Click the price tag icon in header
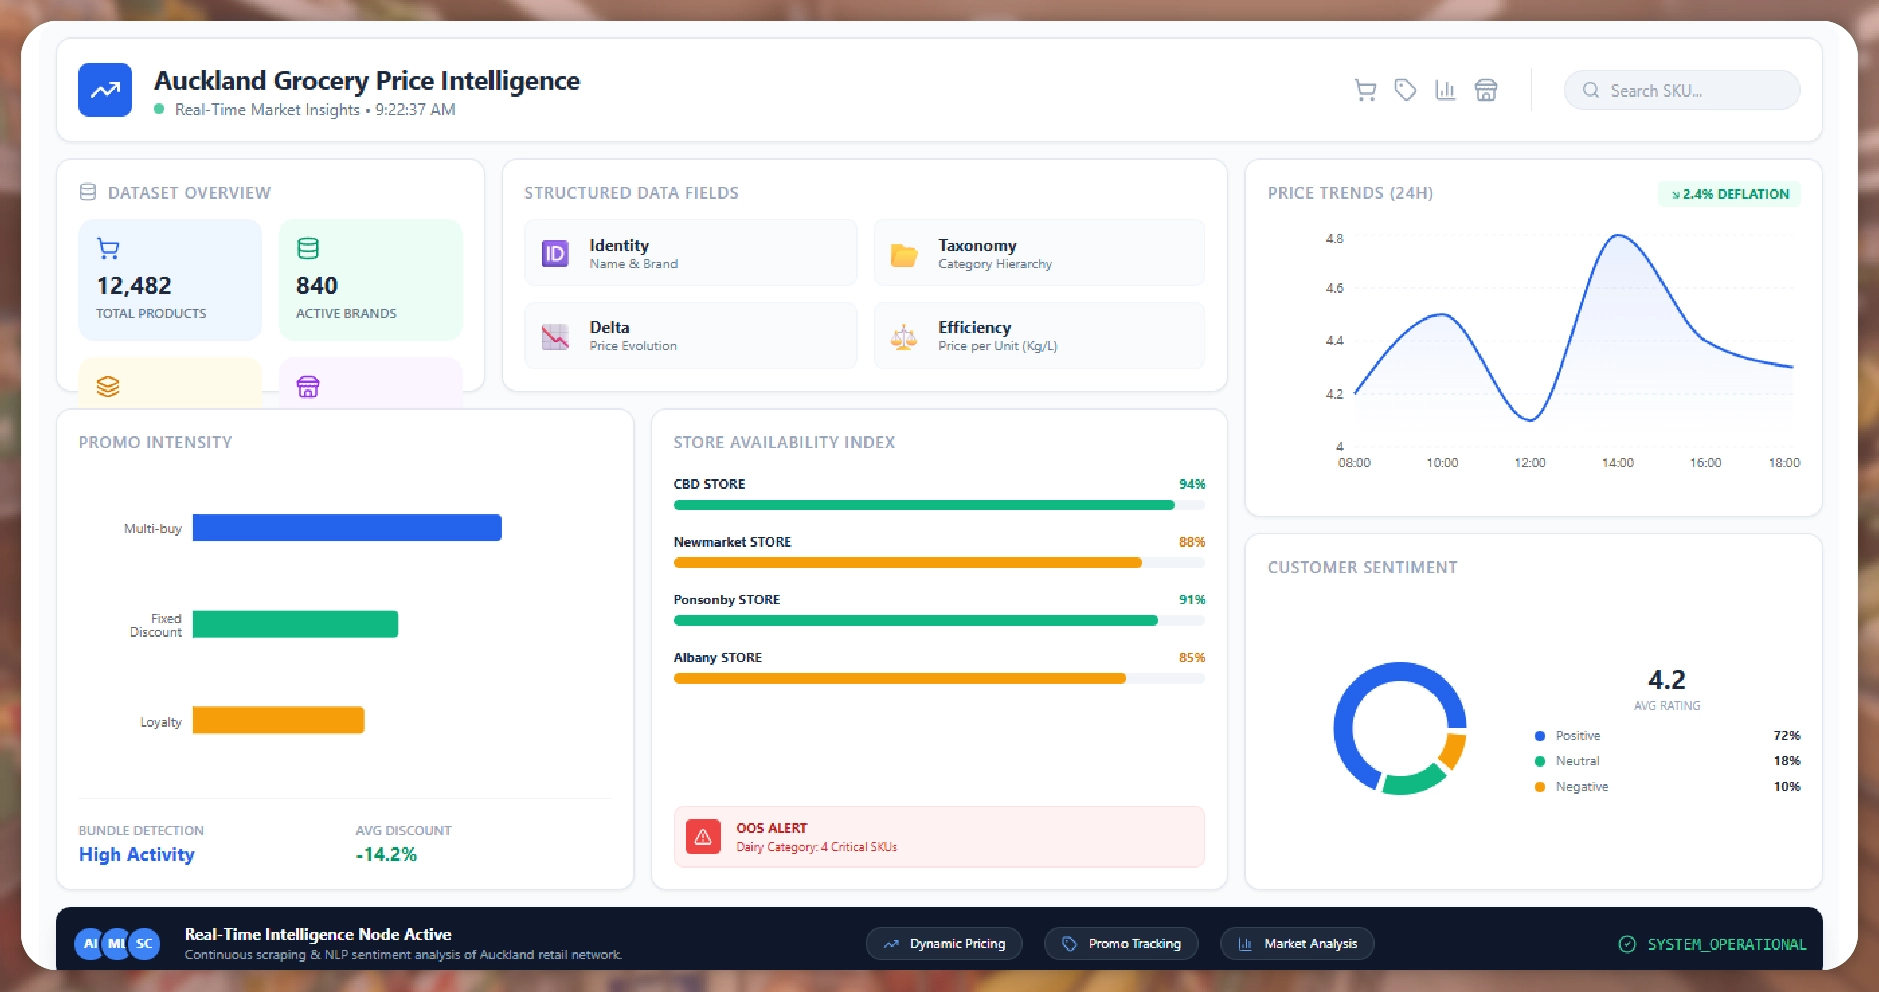Image resolution: width=1879 pixels, height=992 pixels. pyautogui.click(x=1405, y=91)
